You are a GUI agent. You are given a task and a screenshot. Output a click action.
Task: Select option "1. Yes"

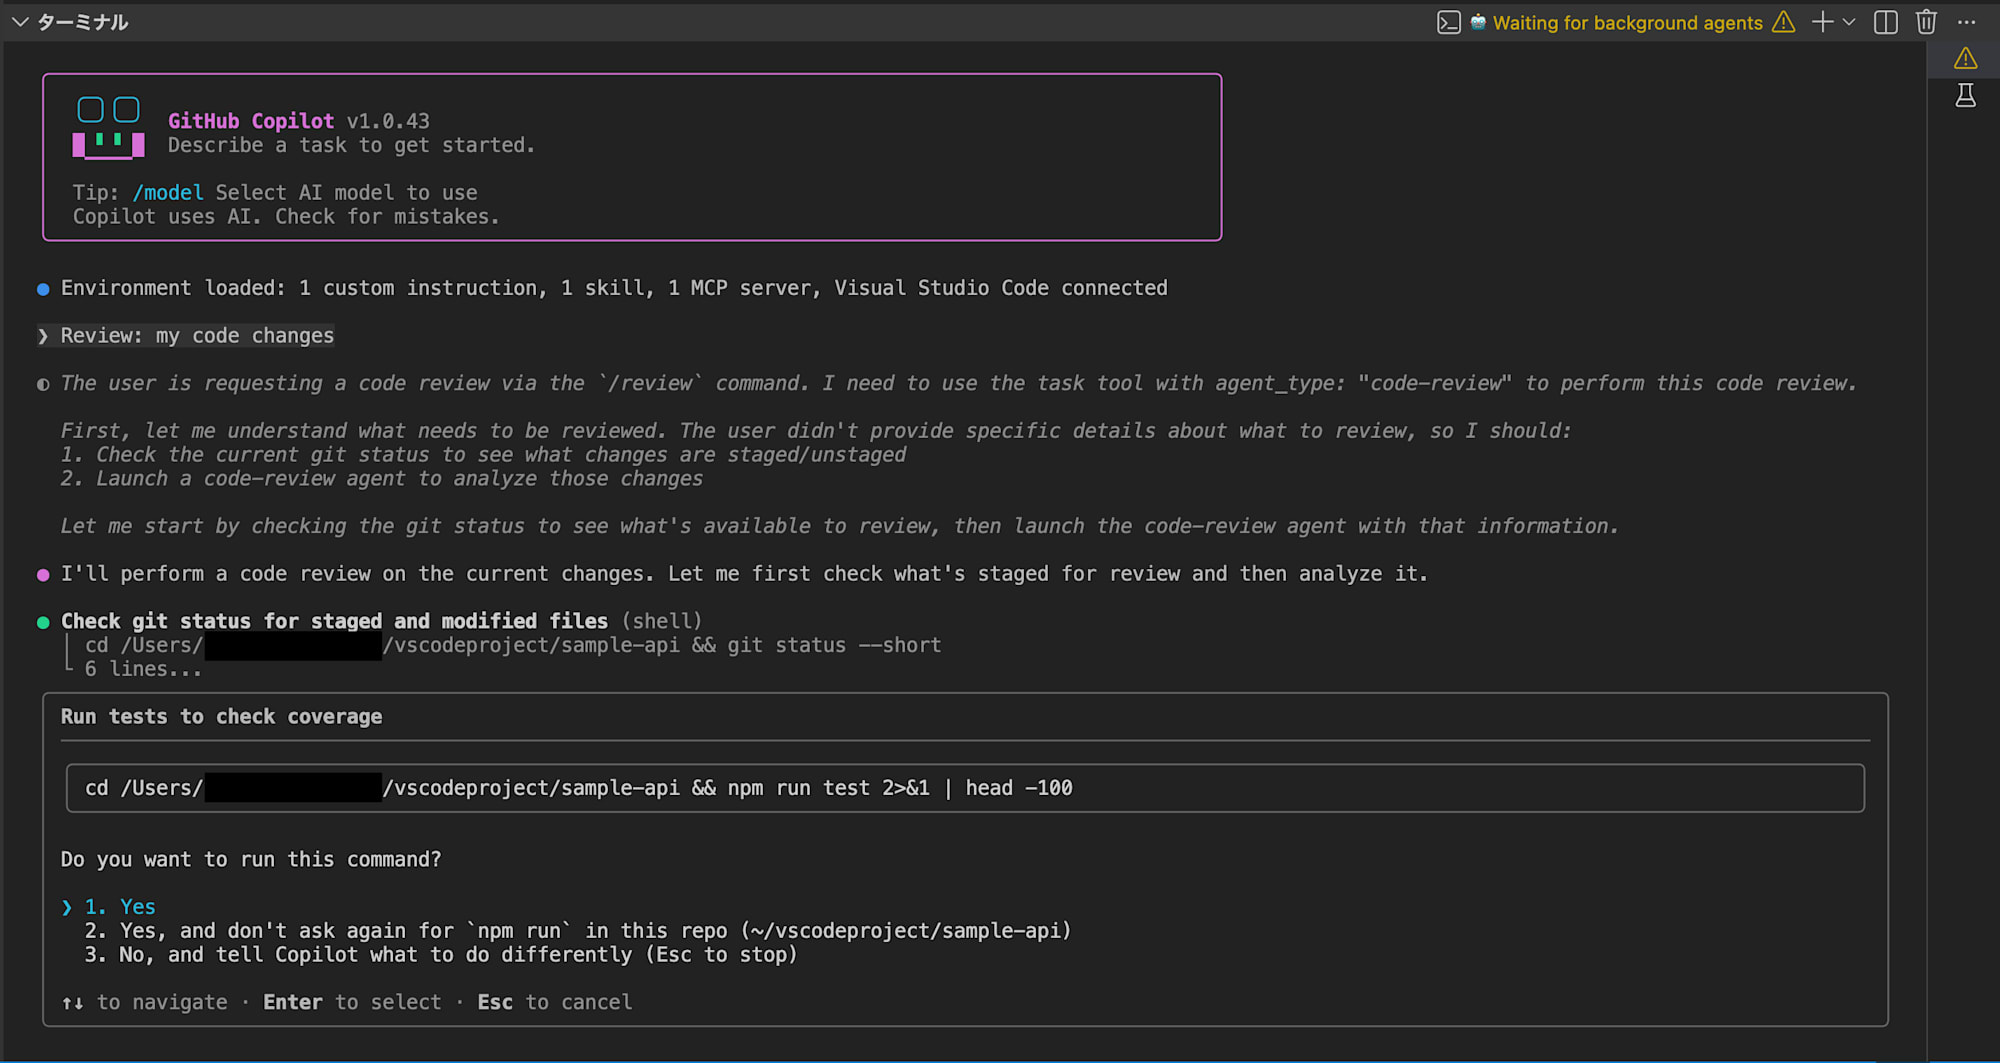(x=120, y=907)
